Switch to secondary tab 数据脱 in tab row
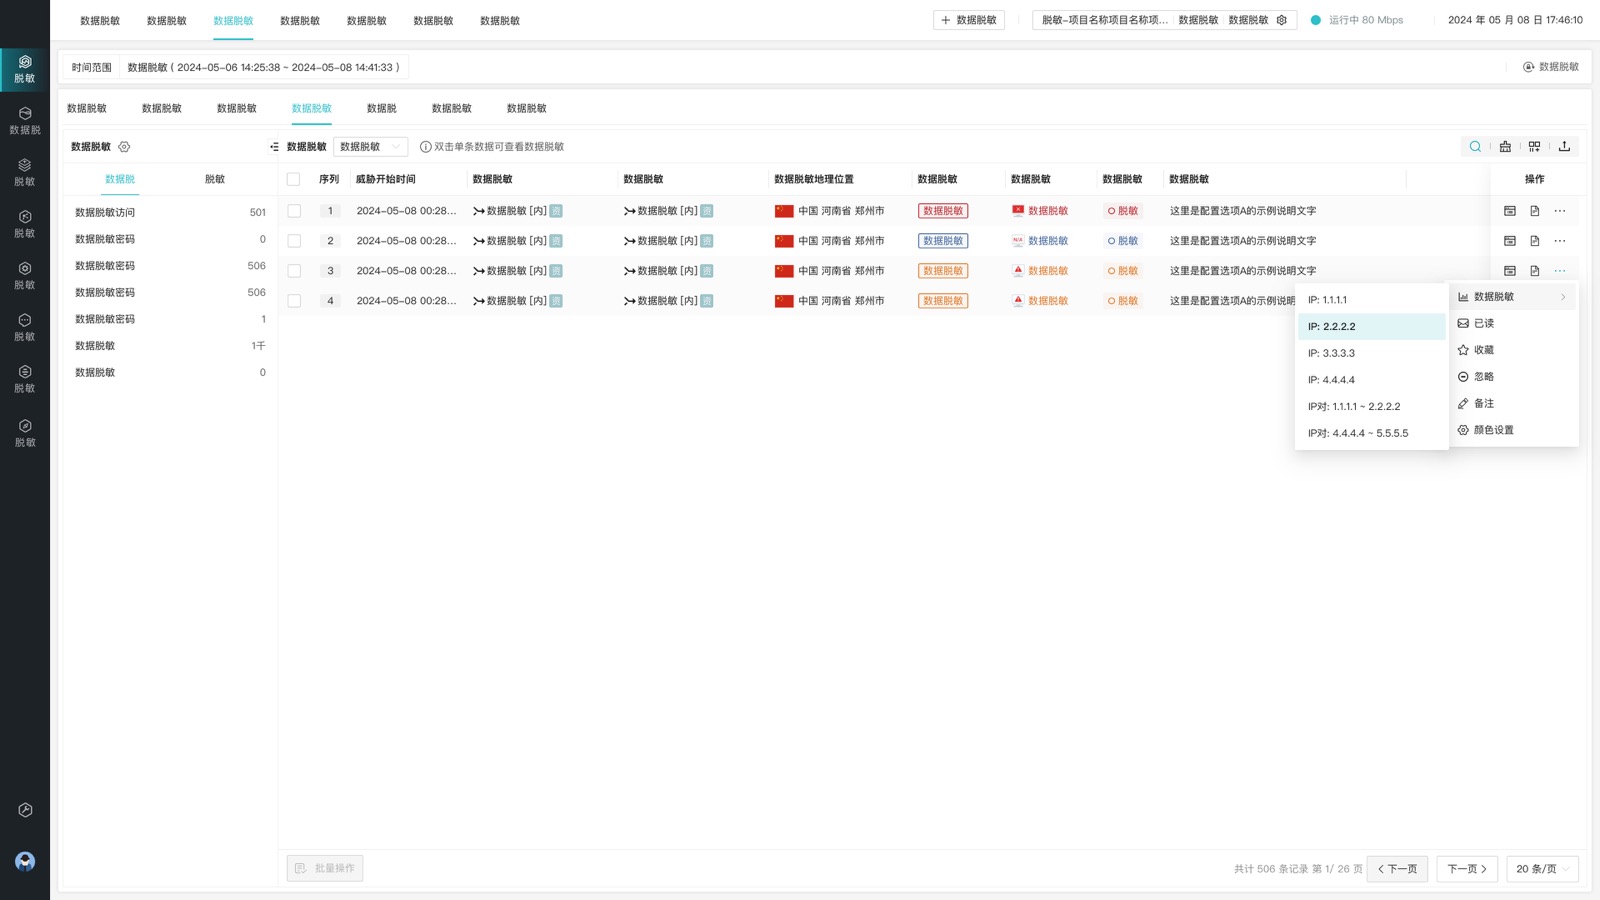 click(381, 108)
